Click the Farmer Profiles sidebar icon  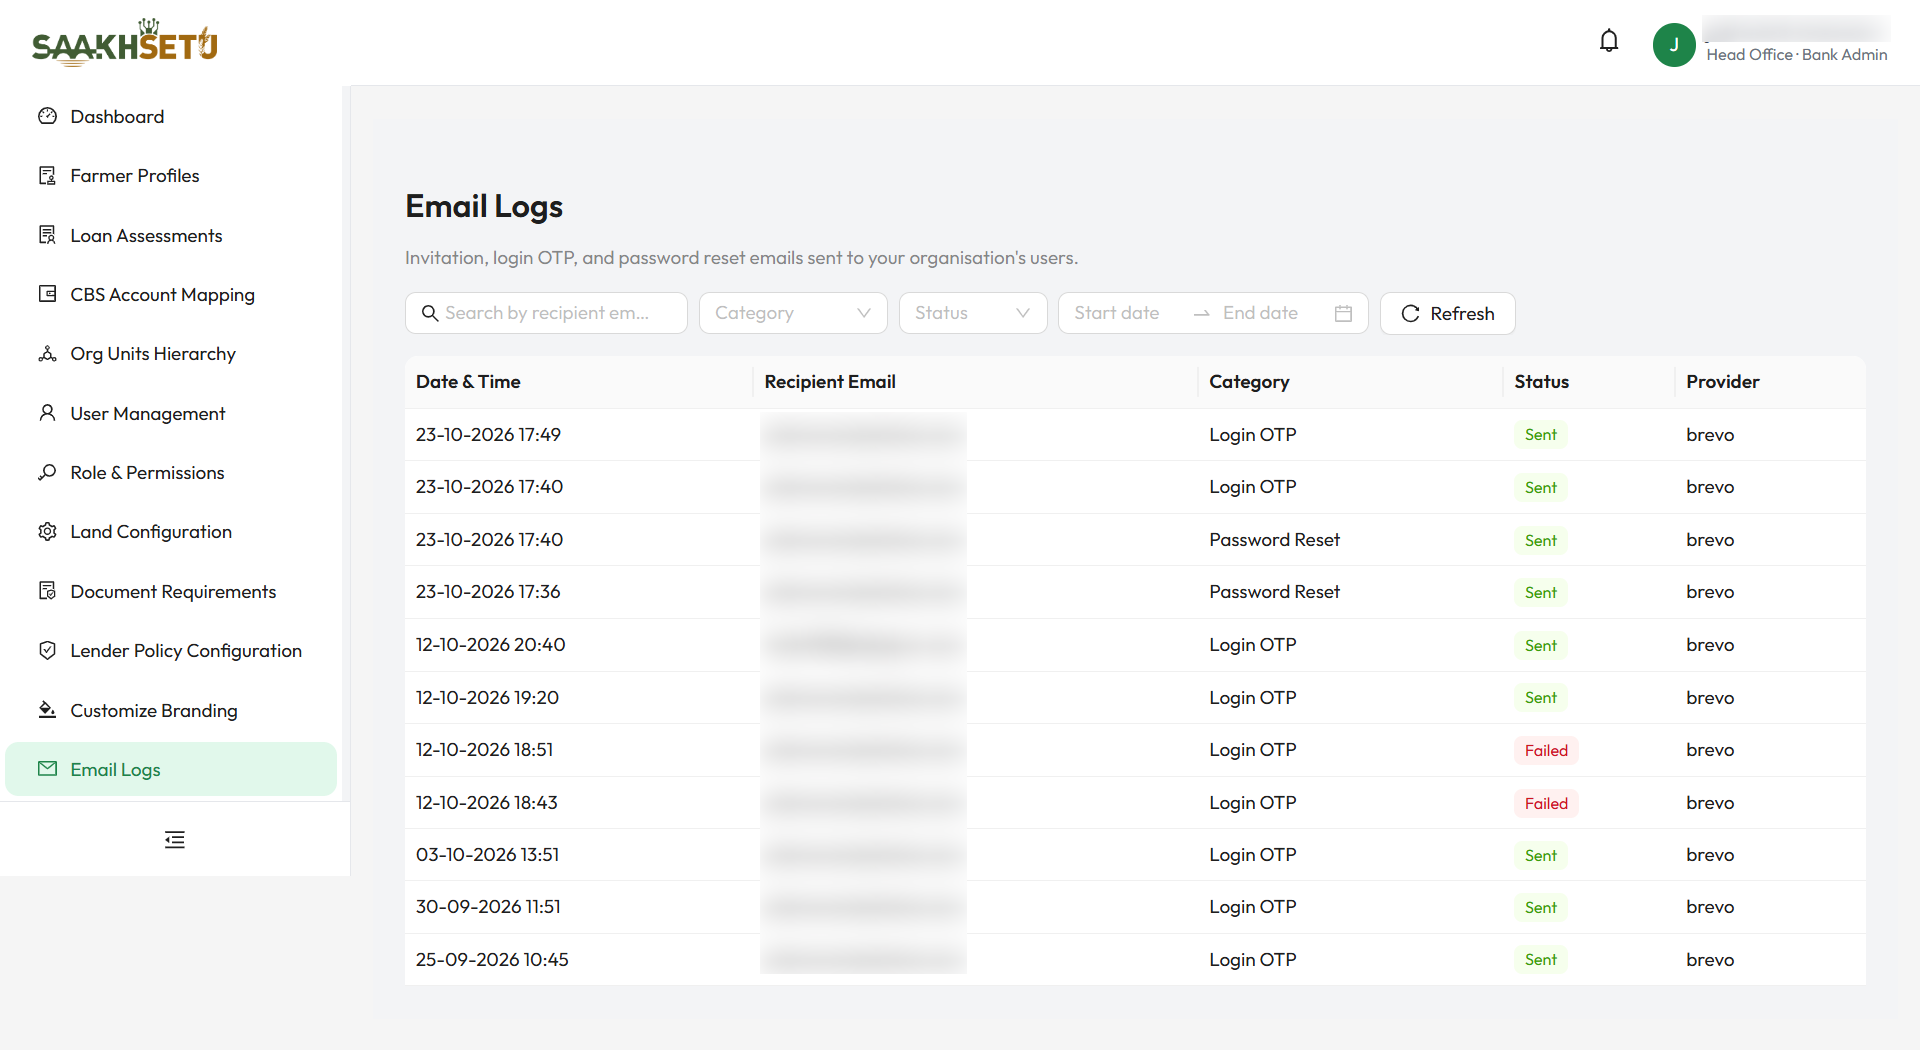(47, 176)
